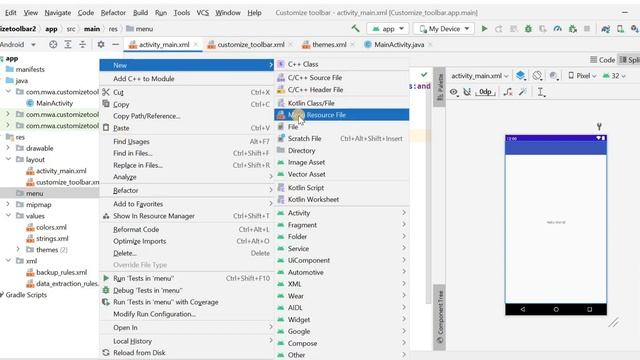Open the Build menu
Image resolution: width=640 pixels, height=360 pixels.
pyautogui.click(x=140, y=13)
